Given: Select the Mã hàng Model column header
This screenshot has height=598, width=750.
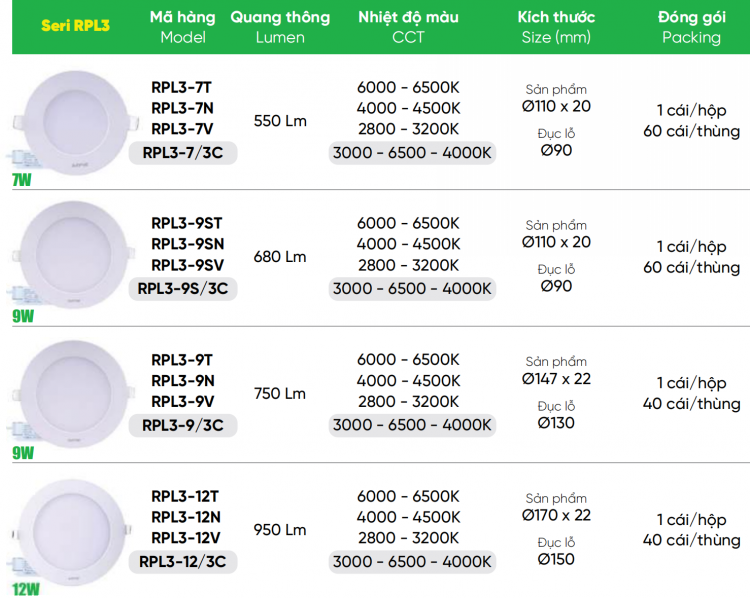Looking at the screenshot, I should click(x=183, y=27).
